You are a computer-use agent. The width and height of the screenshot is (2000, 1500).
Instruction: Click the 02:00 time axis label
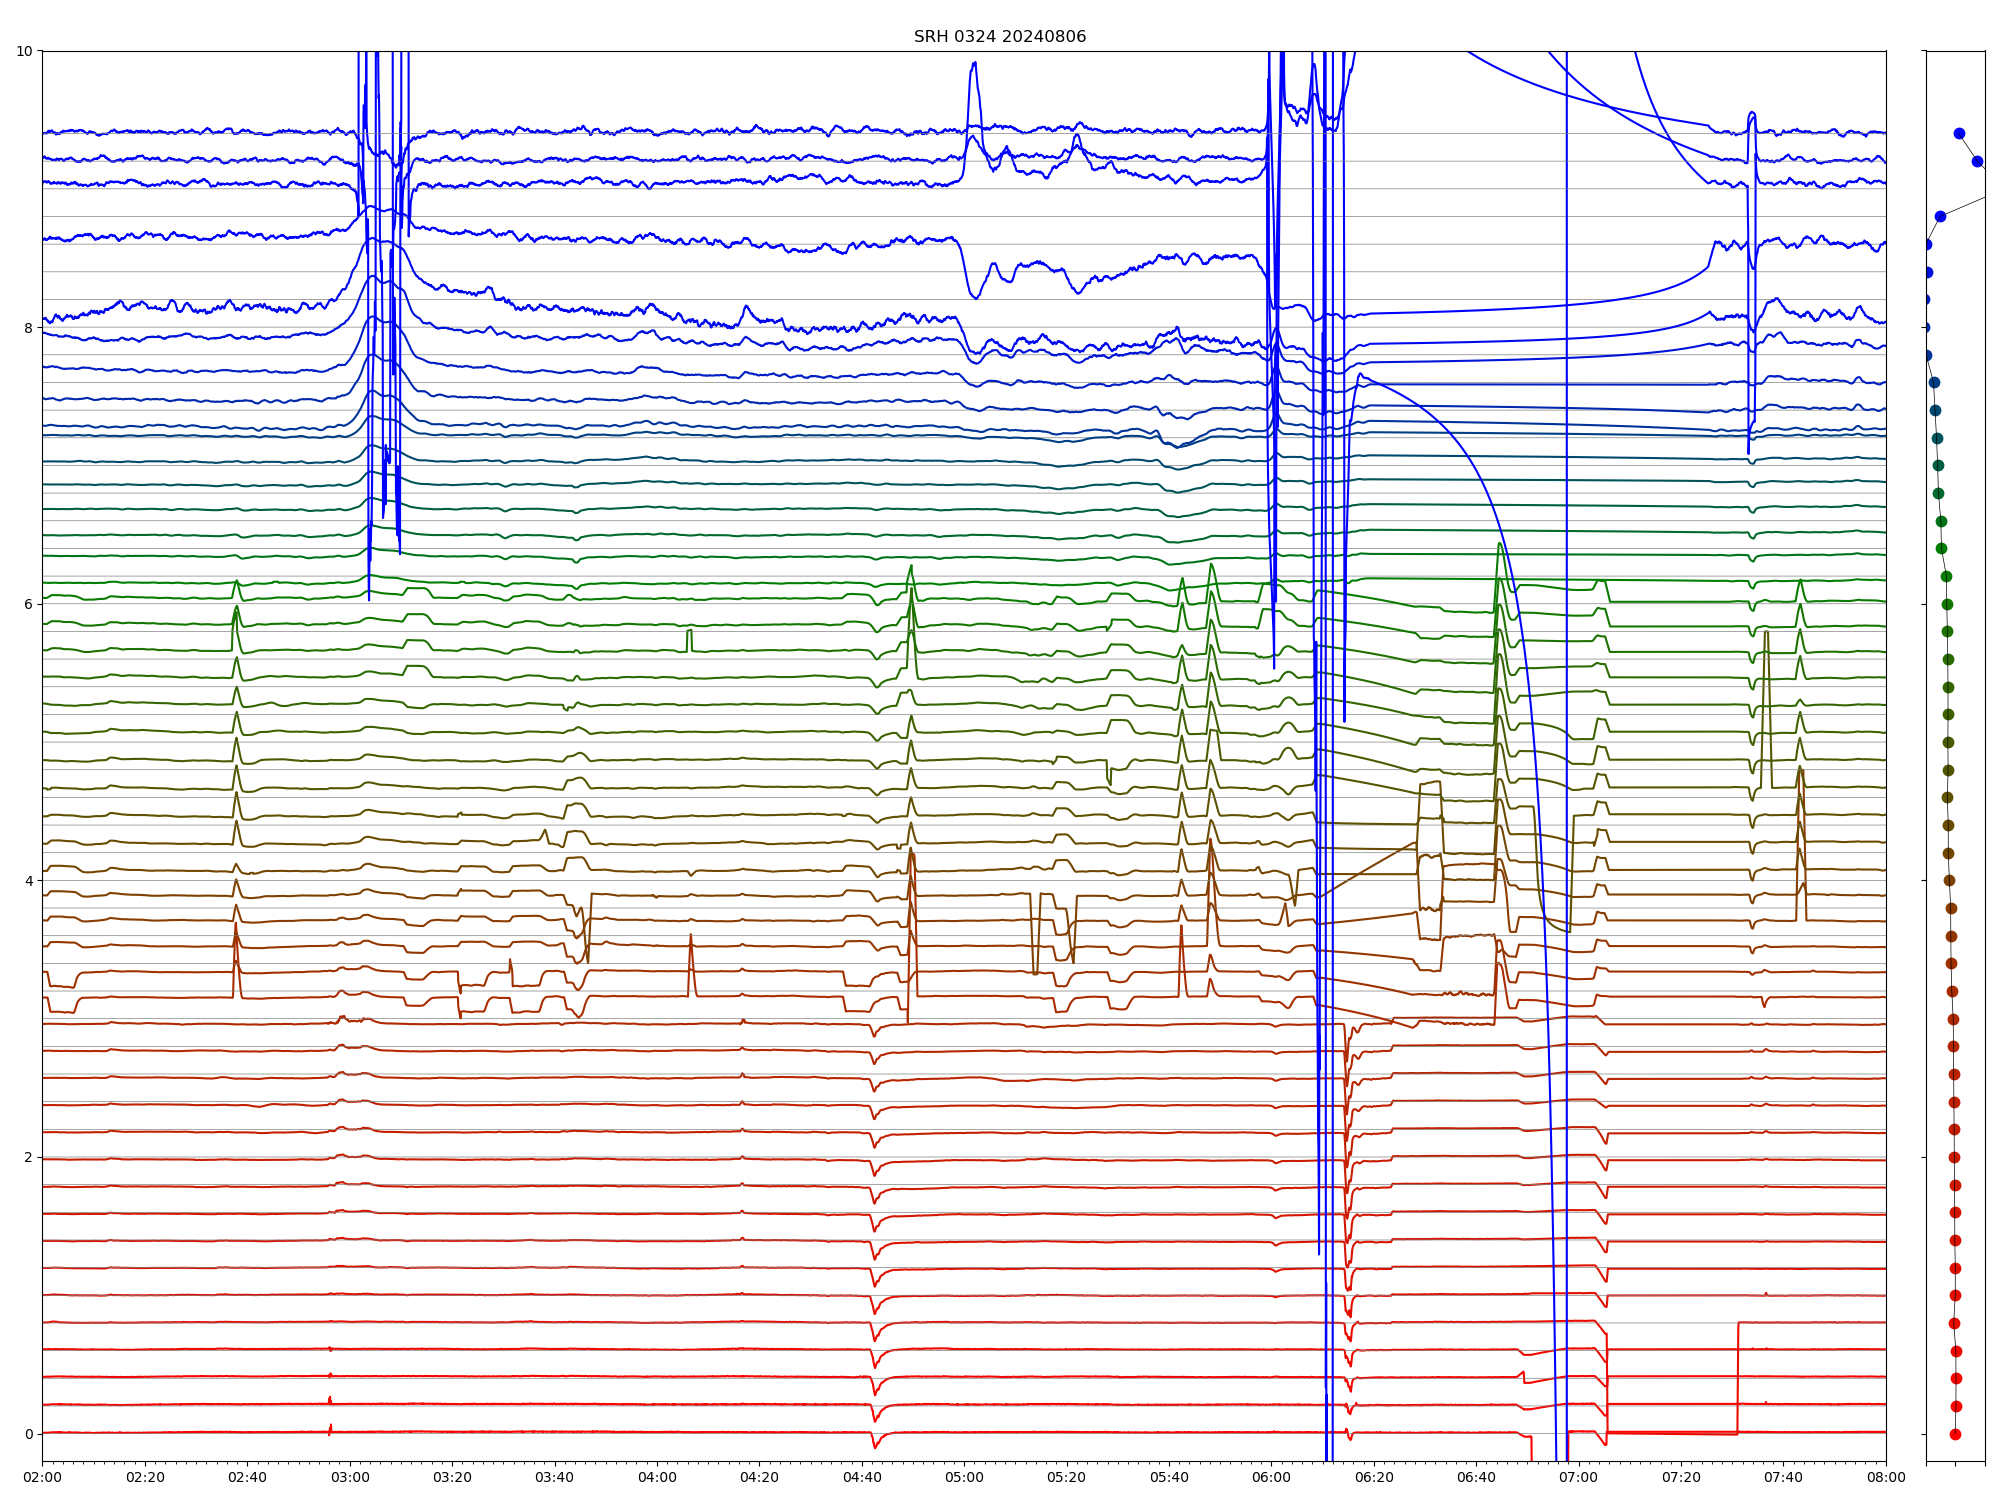[42, 1477]
